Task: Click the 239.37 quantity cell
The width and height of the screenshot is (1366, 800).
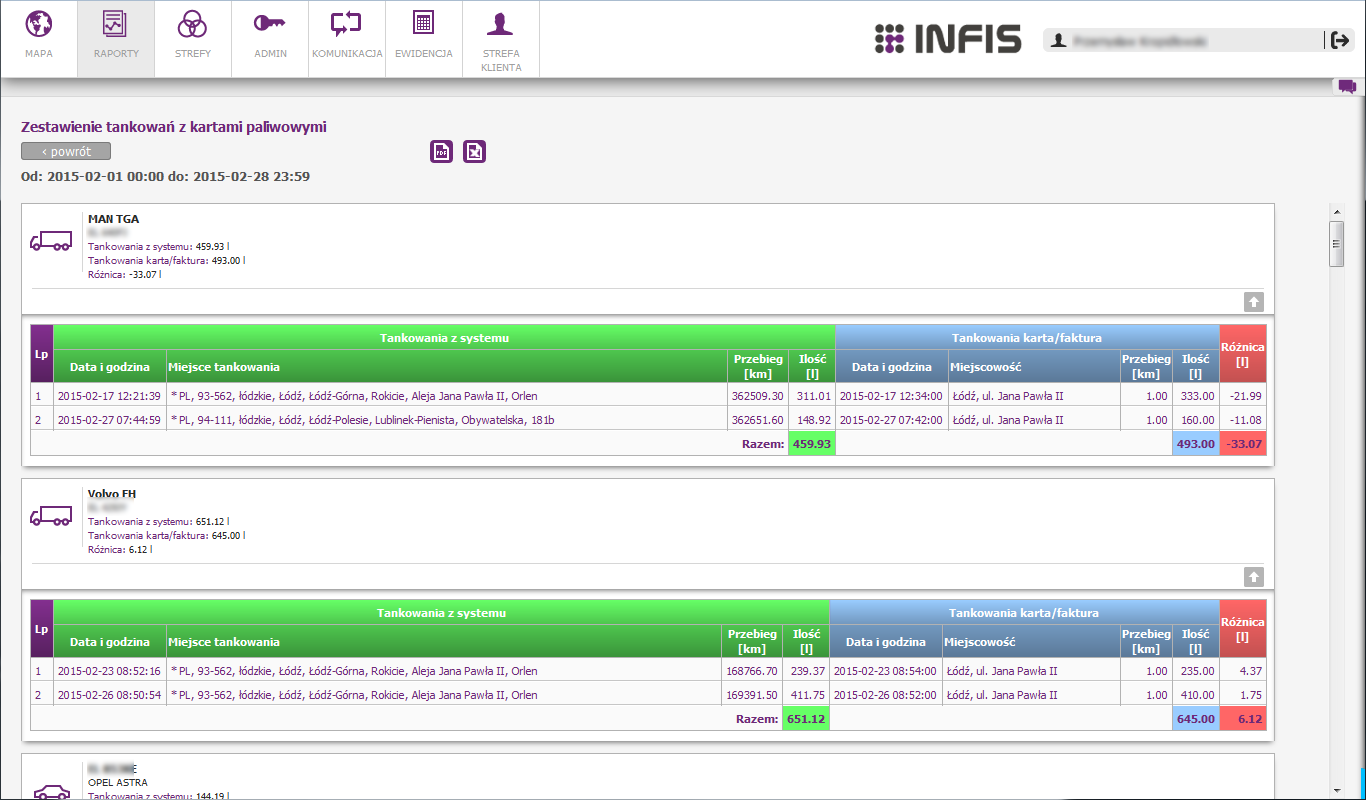Action: [x=806, y=671]
